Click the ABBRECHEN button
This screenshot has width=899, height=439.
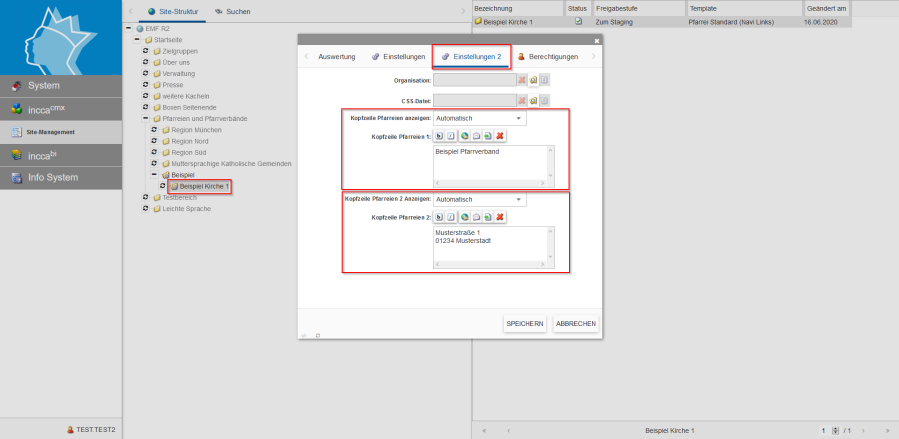pos(575,324)
